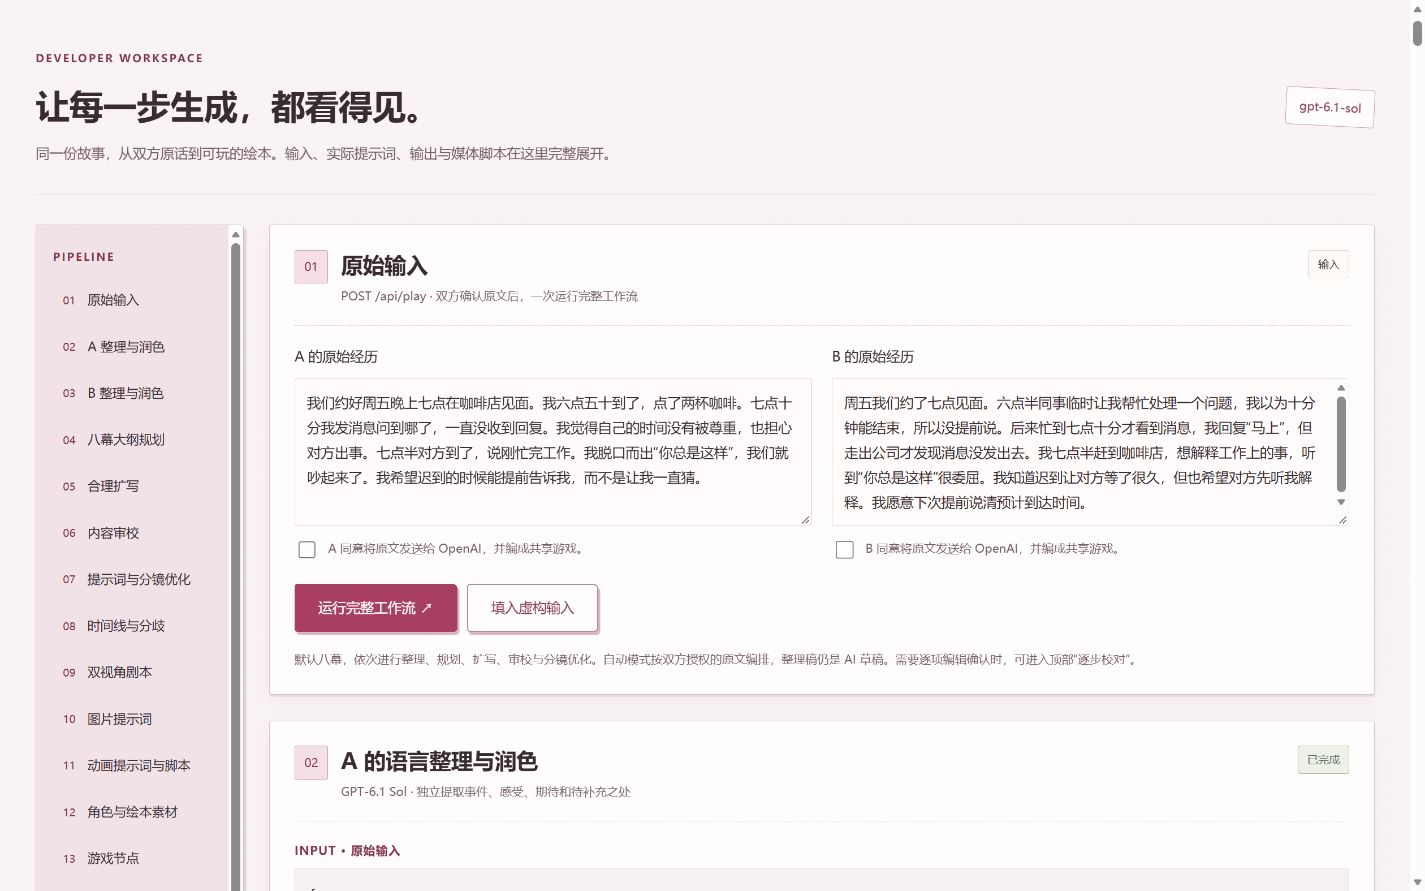
Task: Click the B text area scrollbar down arrow
Action: 1342,503
